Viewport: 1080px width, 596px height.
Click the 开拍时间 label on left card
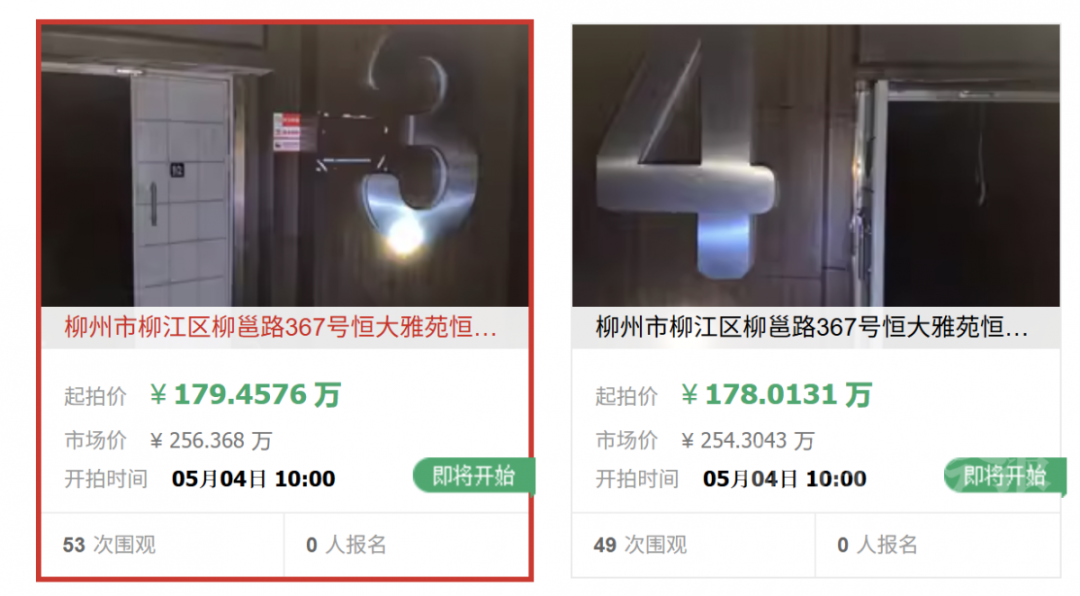click(106, 479)
